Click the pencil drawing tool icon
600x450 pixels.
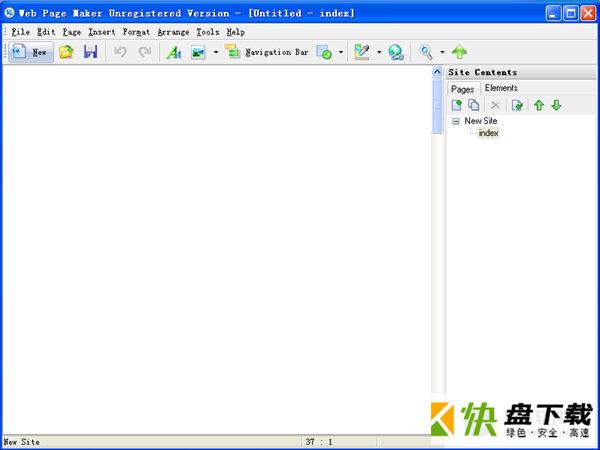(x=362, y=52)
